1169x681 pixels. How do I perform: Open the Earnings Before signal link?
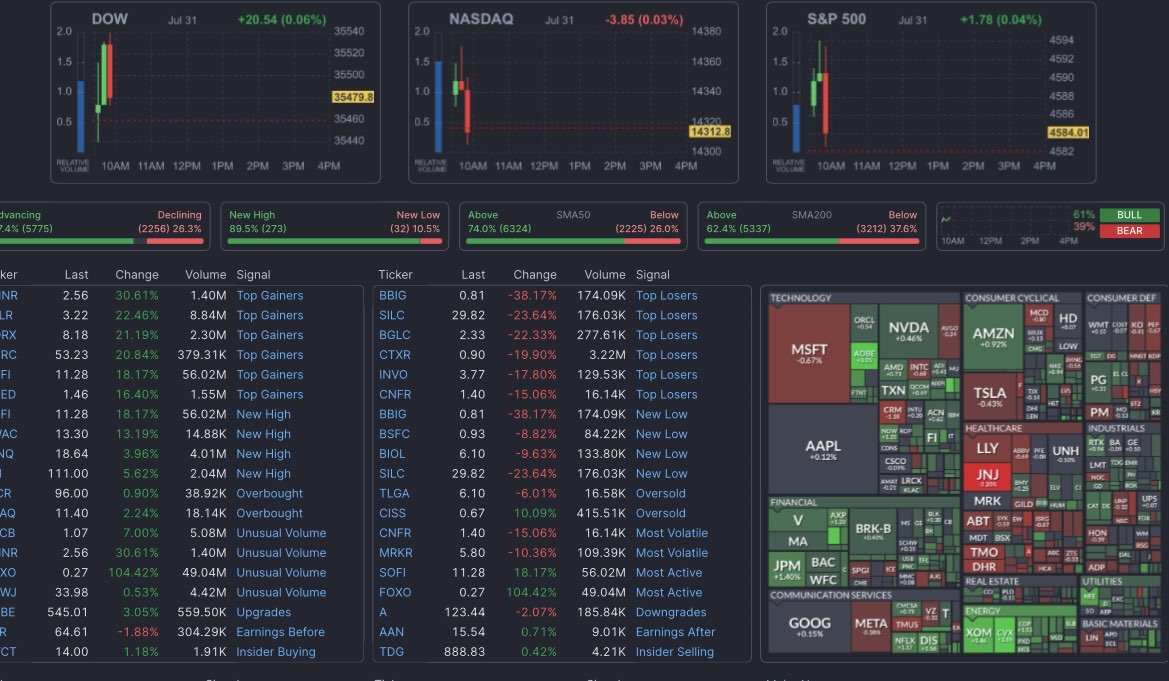[280, 632]
